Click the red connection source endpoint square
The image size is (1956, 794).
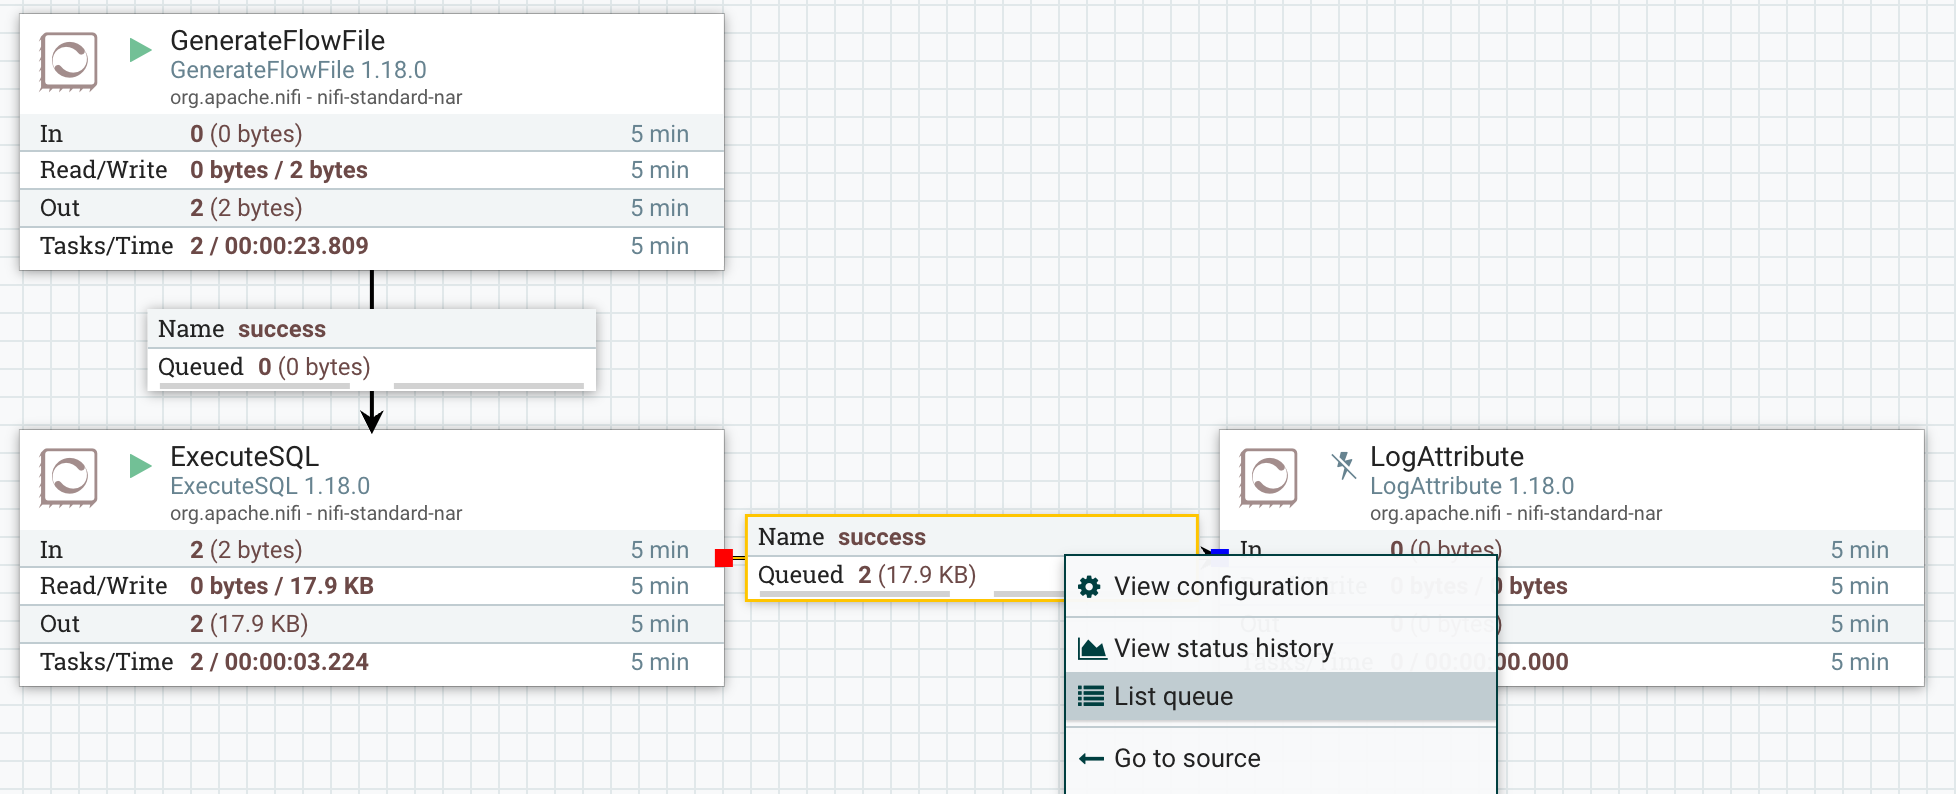(724, 558)
